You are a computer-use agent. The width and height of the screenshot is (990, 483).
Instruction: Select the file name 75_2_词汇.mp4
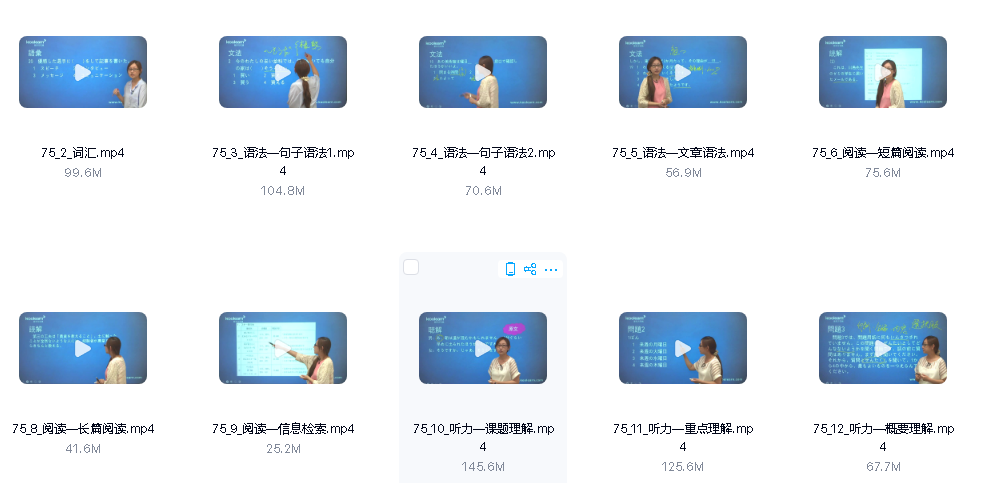(x=83, y=153)
